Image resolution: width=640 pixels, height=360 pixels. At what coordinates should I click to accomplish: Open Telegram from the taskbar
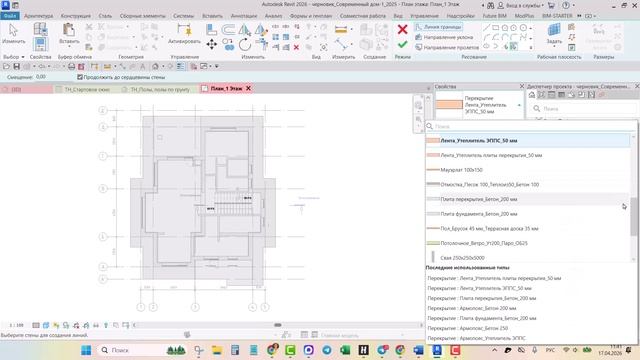coord(327,350)
